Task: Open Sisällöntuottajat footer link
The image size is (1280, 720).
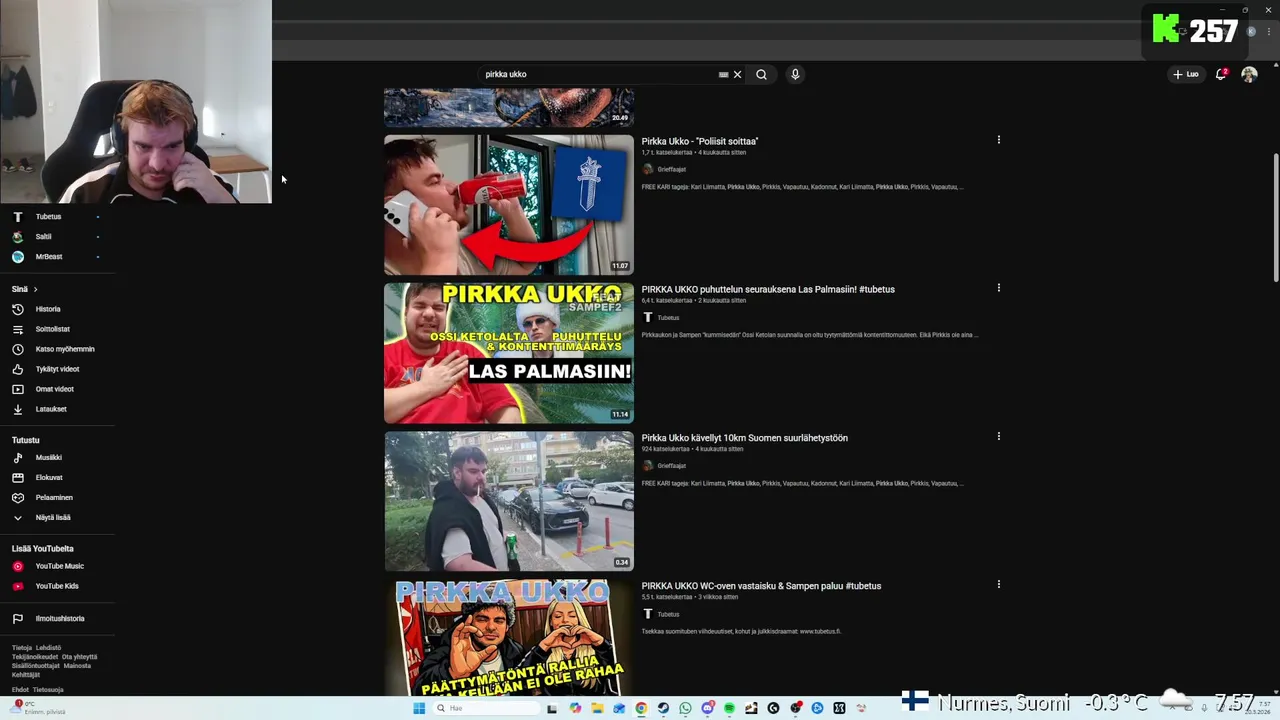Action: click(x=36, y=666)
